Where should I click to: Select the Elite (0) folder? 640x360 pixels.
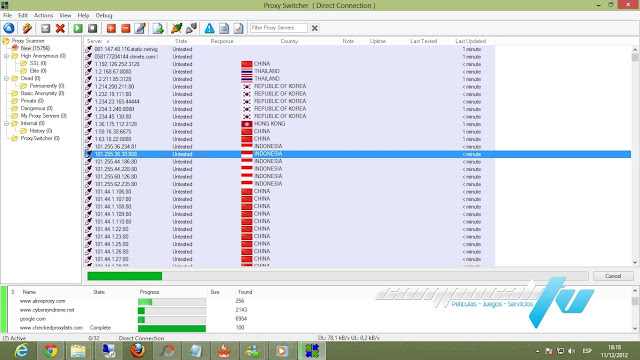point(38,71)
